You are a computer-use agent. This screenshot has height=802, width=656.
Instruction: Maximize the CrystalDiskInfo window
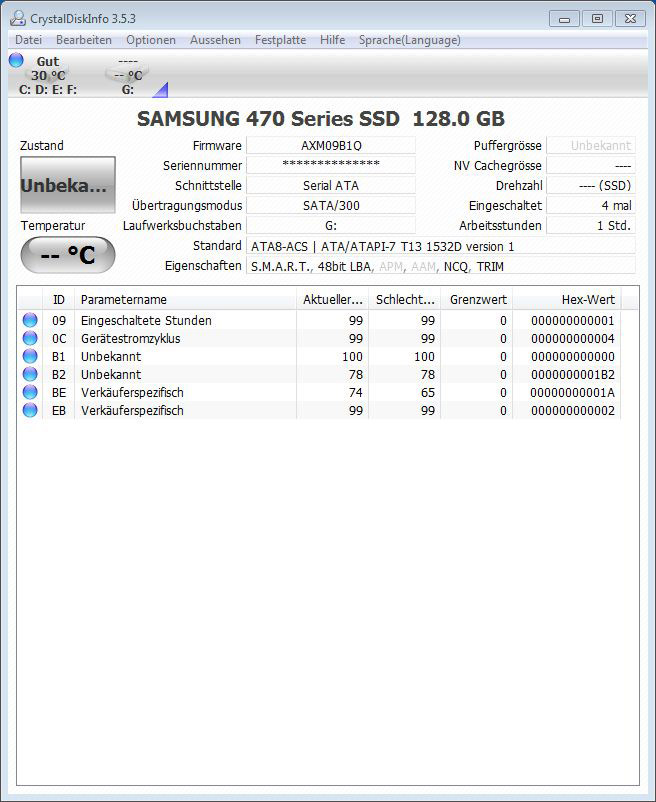(597, 19)
